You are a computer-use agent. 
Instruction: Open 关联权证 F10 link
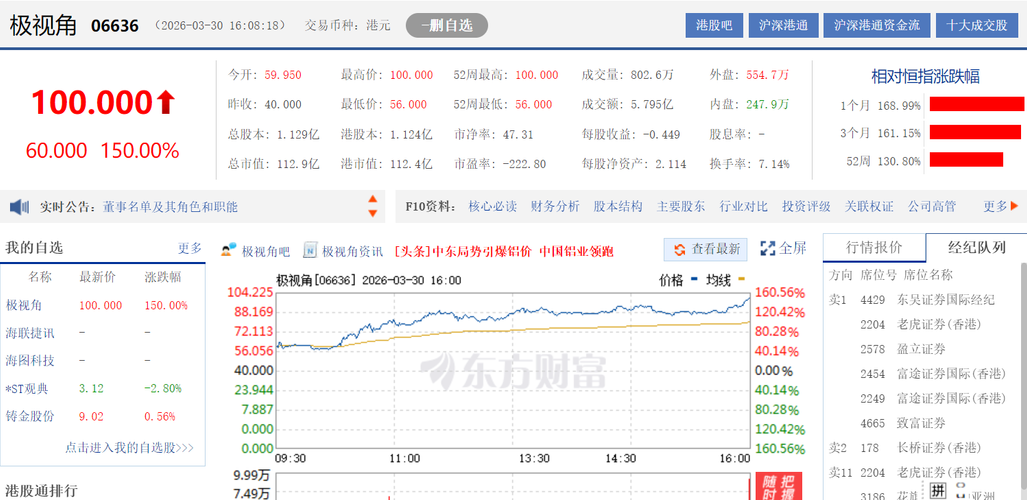tap(869, 207)
